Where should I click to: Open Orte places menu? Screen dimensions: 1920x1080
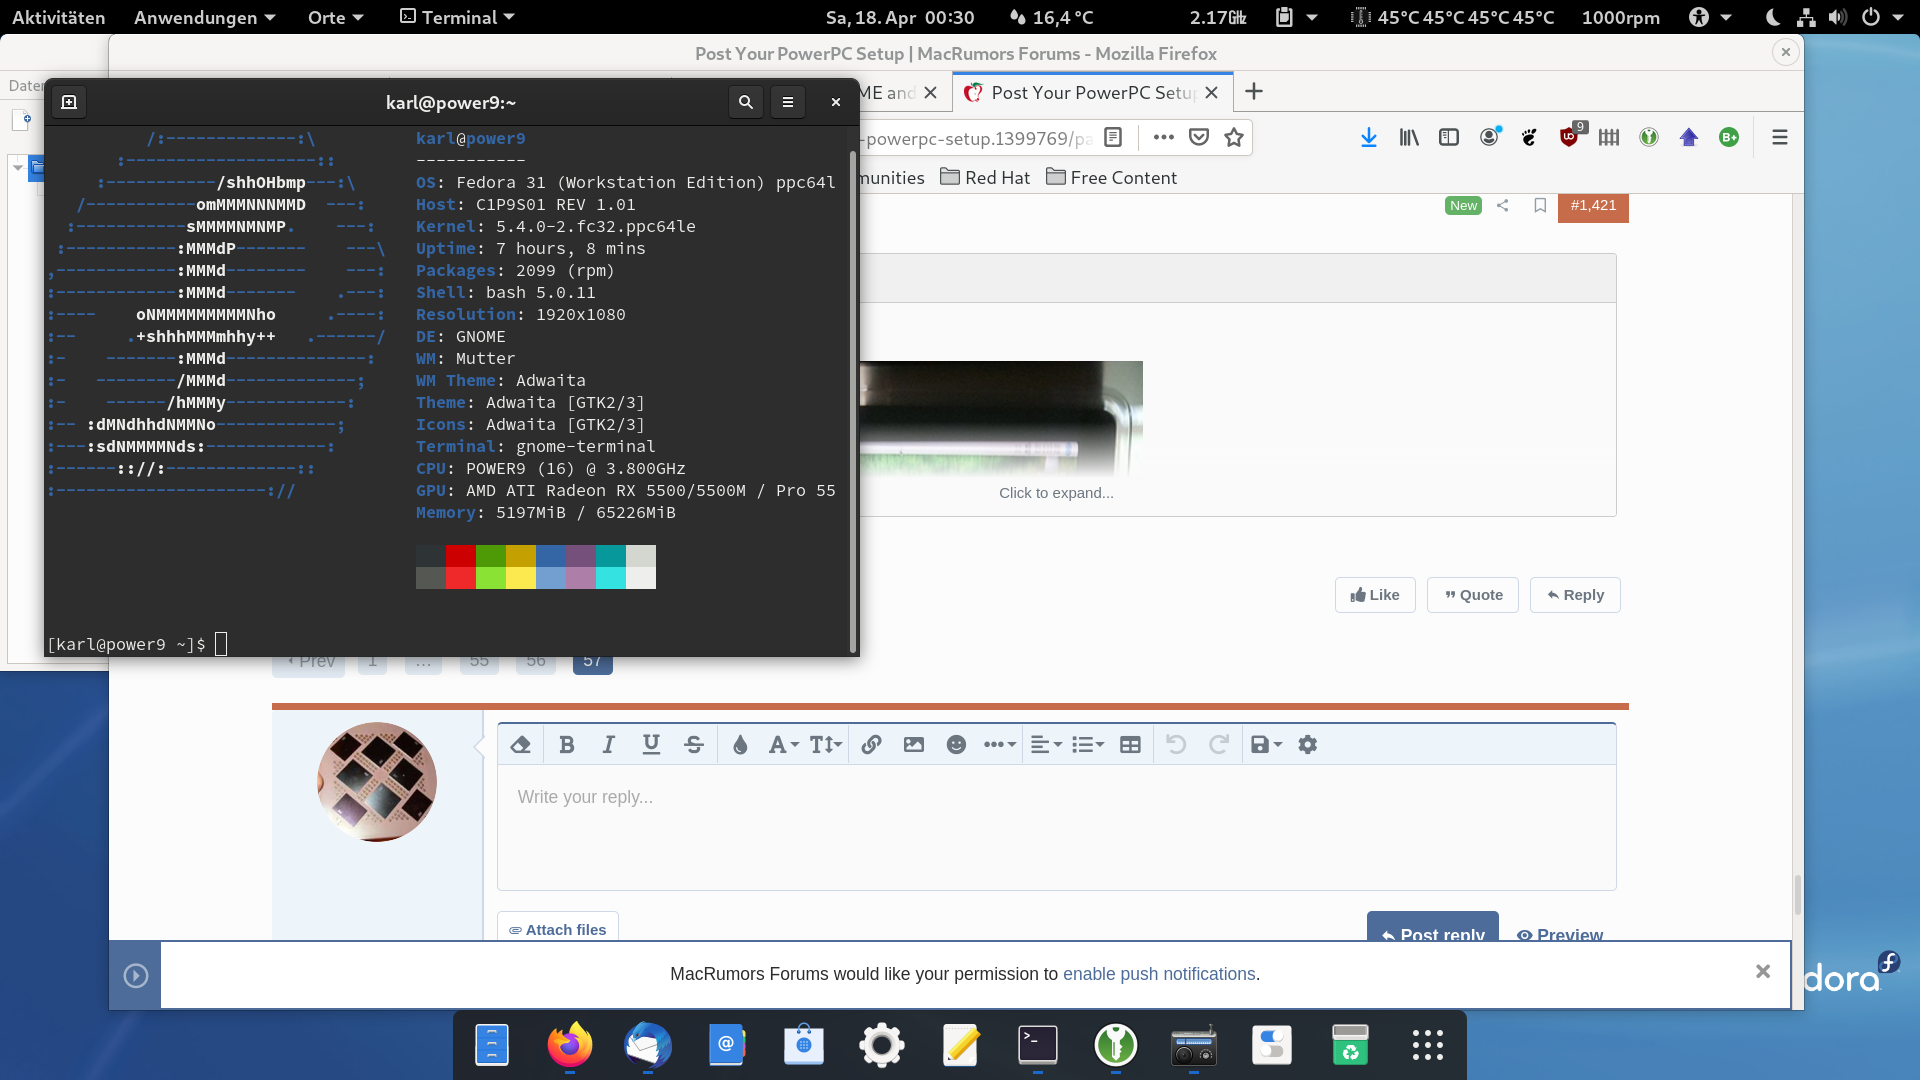[335, 17]
